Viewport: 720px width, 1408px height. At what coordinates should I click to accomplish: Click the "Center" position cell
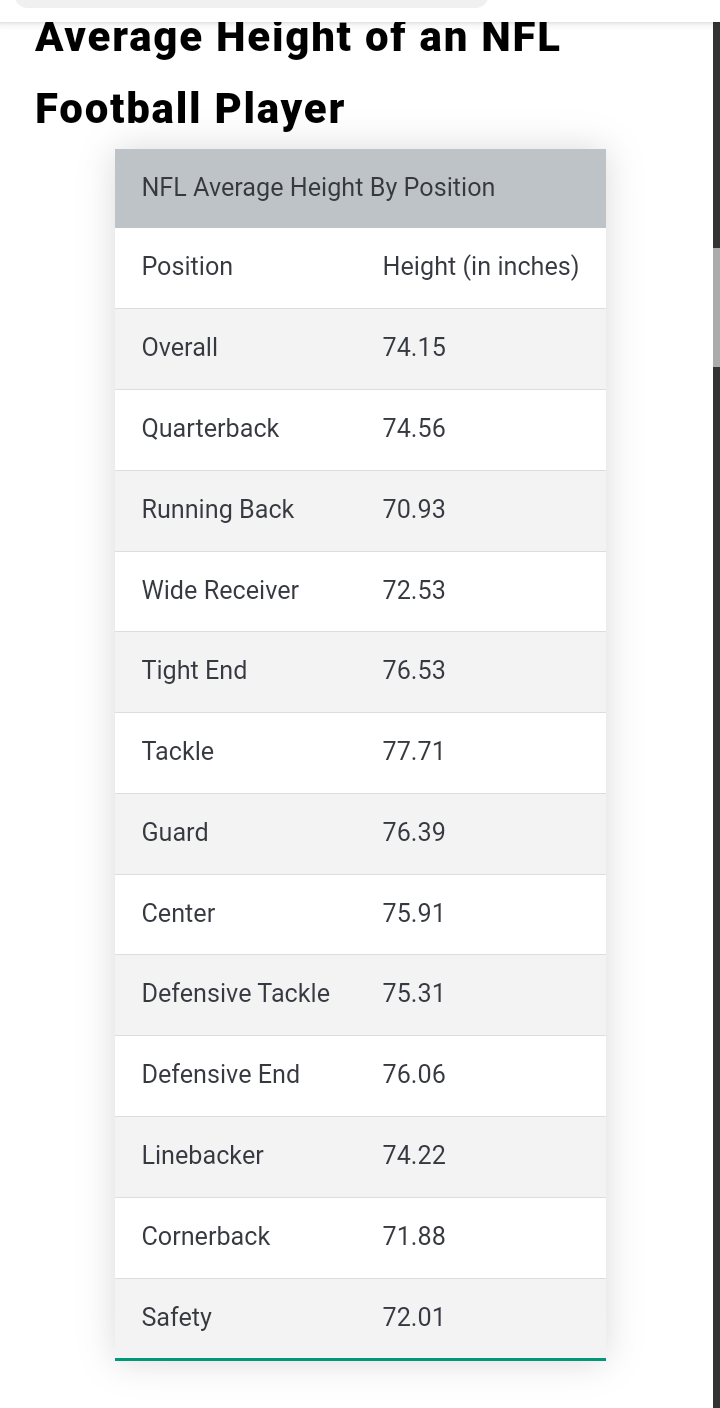(178, 914)
